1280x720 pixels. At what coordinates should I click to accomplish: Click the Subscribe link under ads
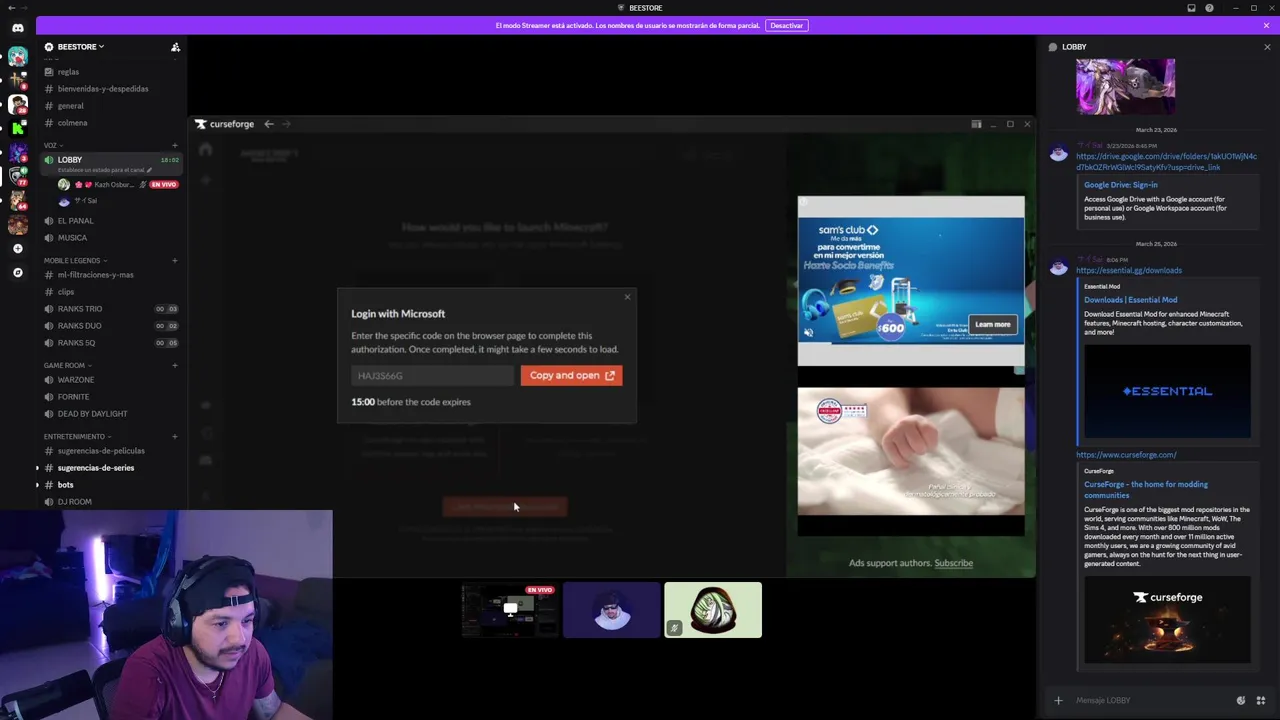(953, 563)
